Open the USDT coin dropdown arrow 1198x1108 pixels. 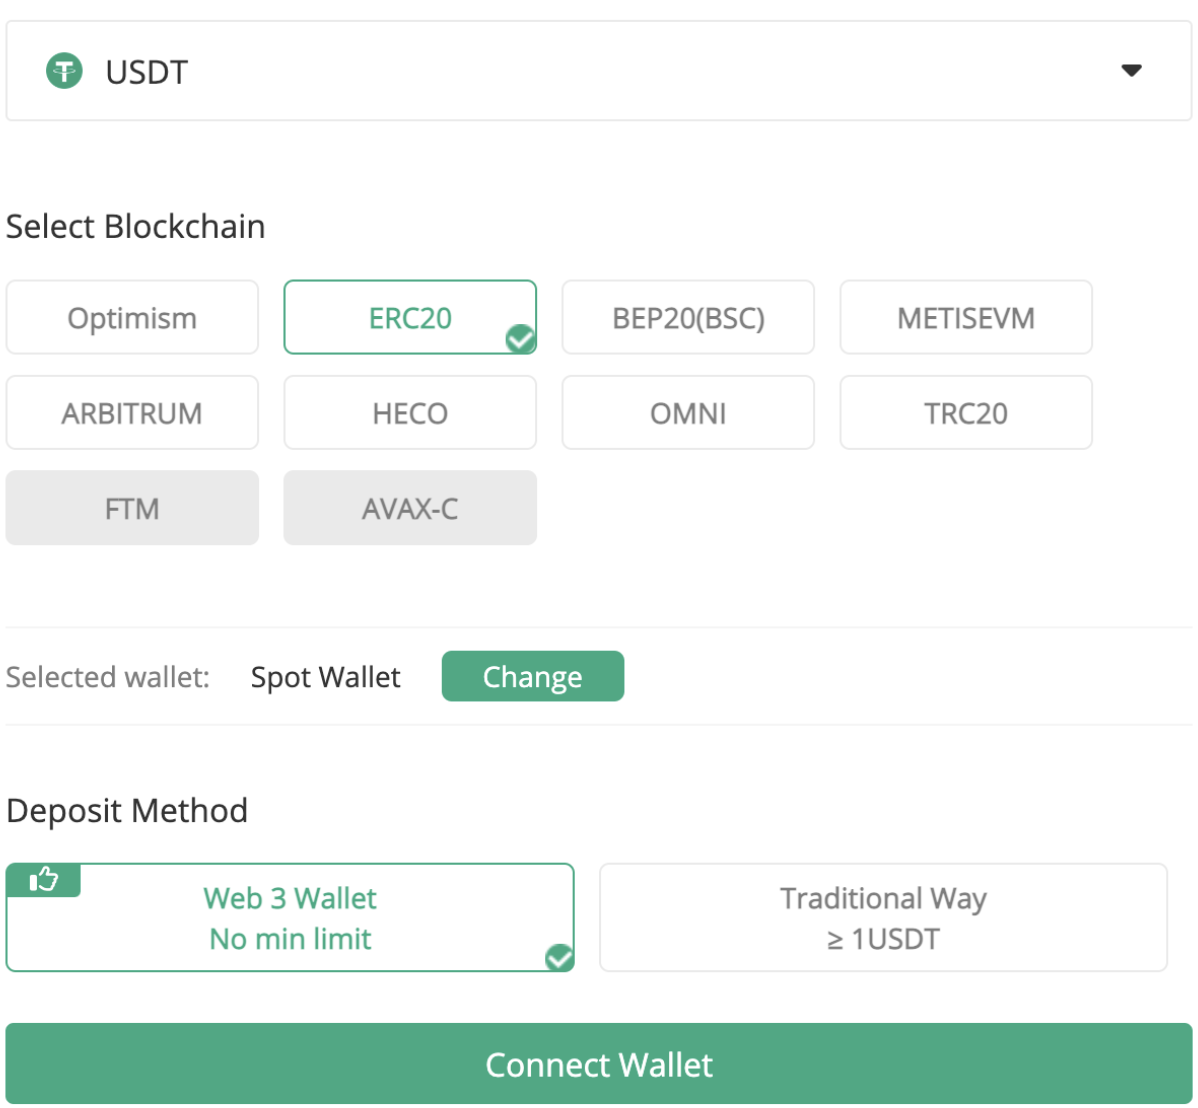click(1131, 71)
